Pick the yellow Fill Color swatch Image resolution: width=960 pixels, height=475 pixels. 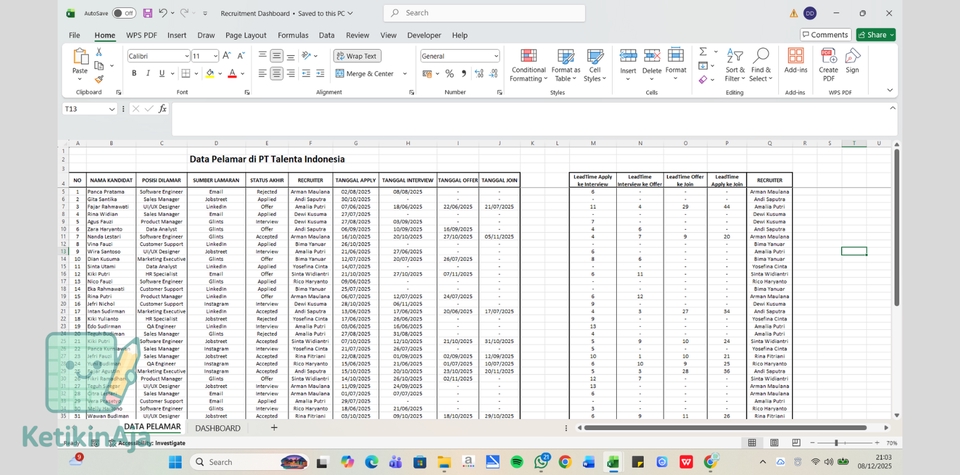coord(210,73)
